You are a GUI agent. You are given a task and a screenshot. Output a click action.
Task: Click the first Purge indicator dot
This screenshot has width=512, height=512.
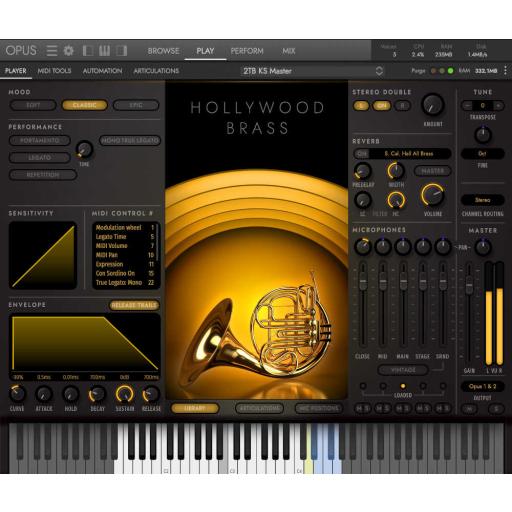click(x=433, y=71)
